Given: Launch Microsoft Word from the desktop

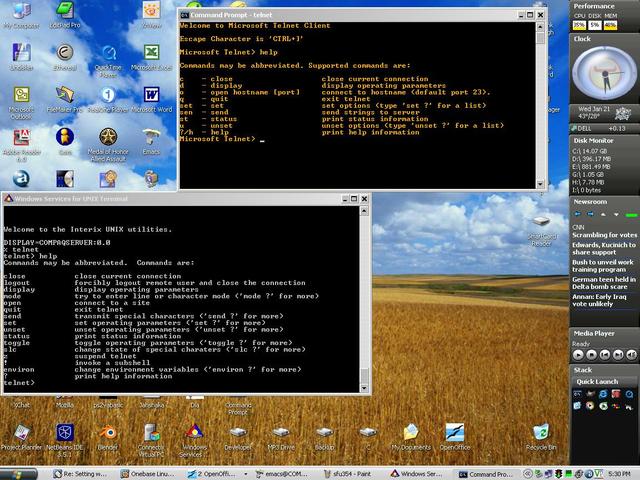Looking at the screenshot, I should (x=151, y=99).
